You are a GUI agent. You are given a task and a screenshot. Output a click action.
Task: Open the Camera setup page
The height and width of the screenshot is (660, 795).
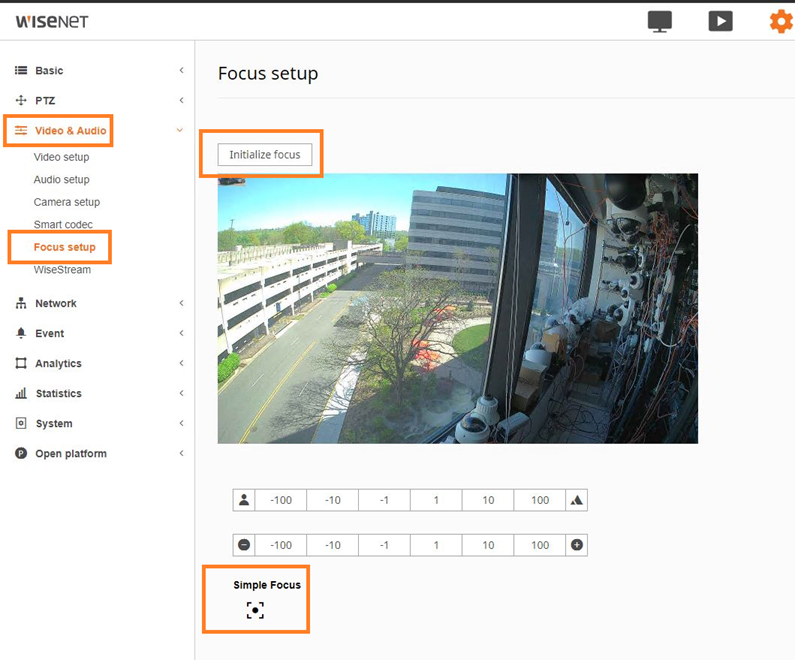click(66, 202)
